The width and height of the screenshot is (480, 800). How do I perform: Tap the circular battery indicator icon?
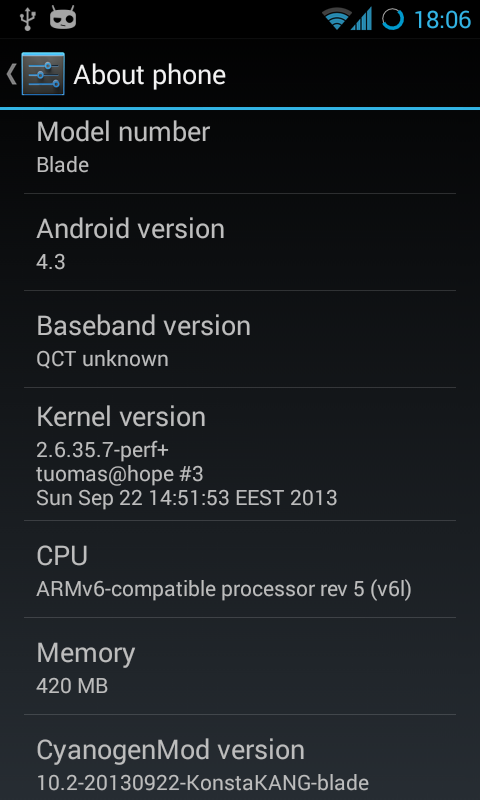(x=393, y=19)
